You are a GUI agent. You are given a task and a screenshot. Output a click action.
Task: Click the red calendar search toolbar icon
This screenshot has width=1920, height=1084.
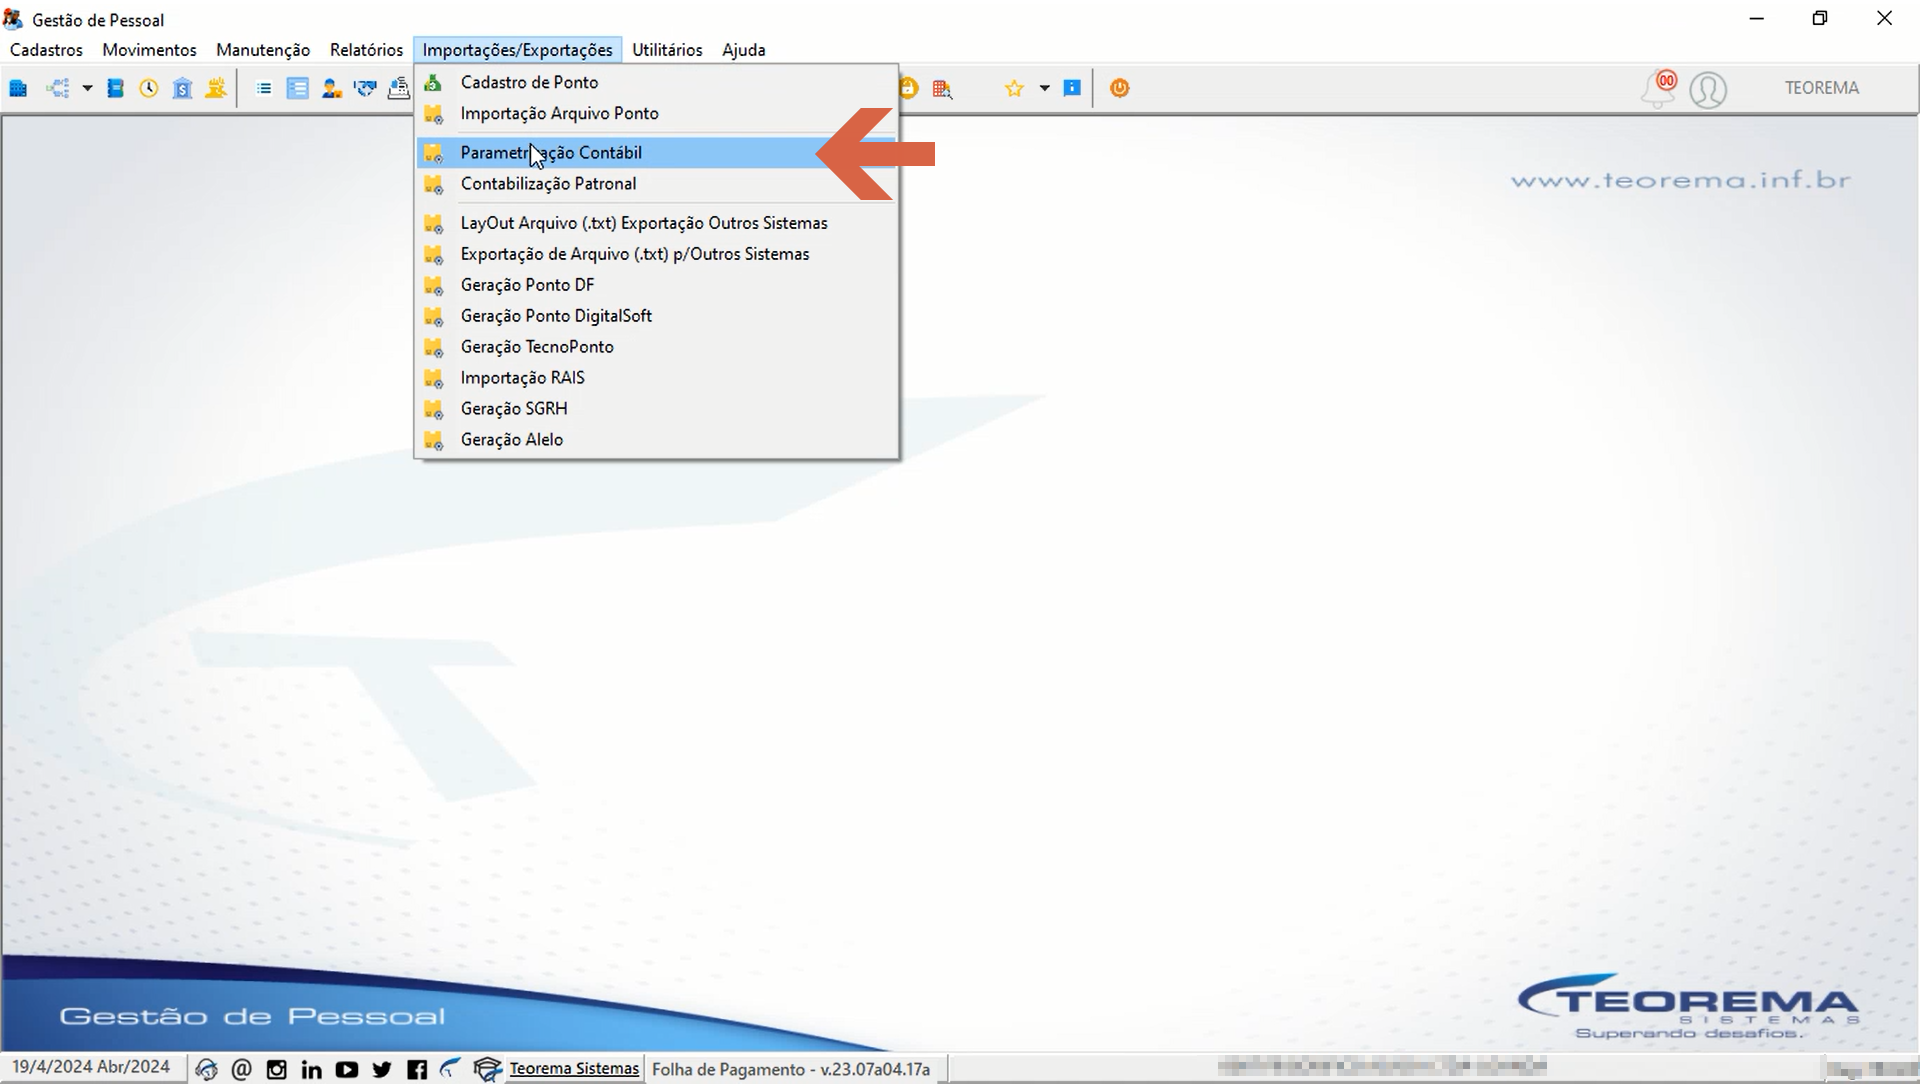[x=942, y=88]
